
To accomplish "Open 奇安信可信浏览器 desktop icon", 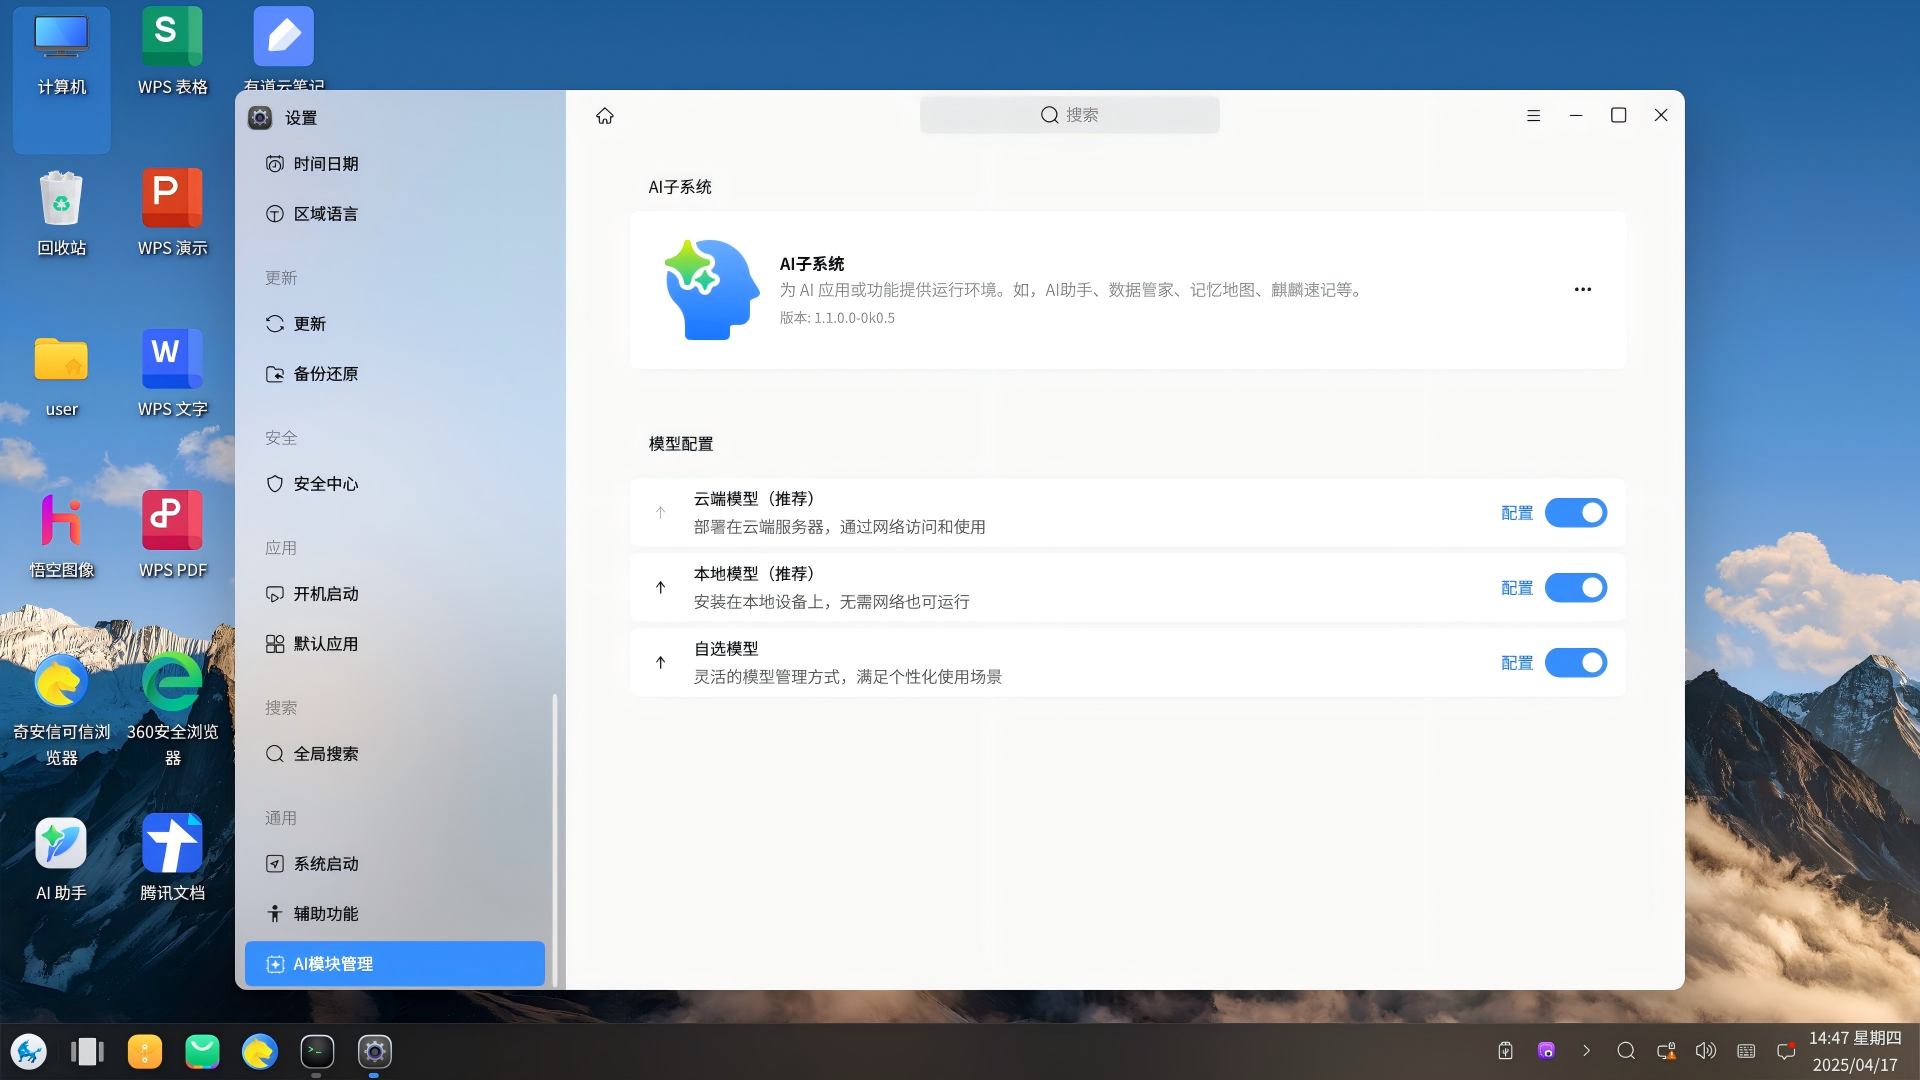I will 61,710.
